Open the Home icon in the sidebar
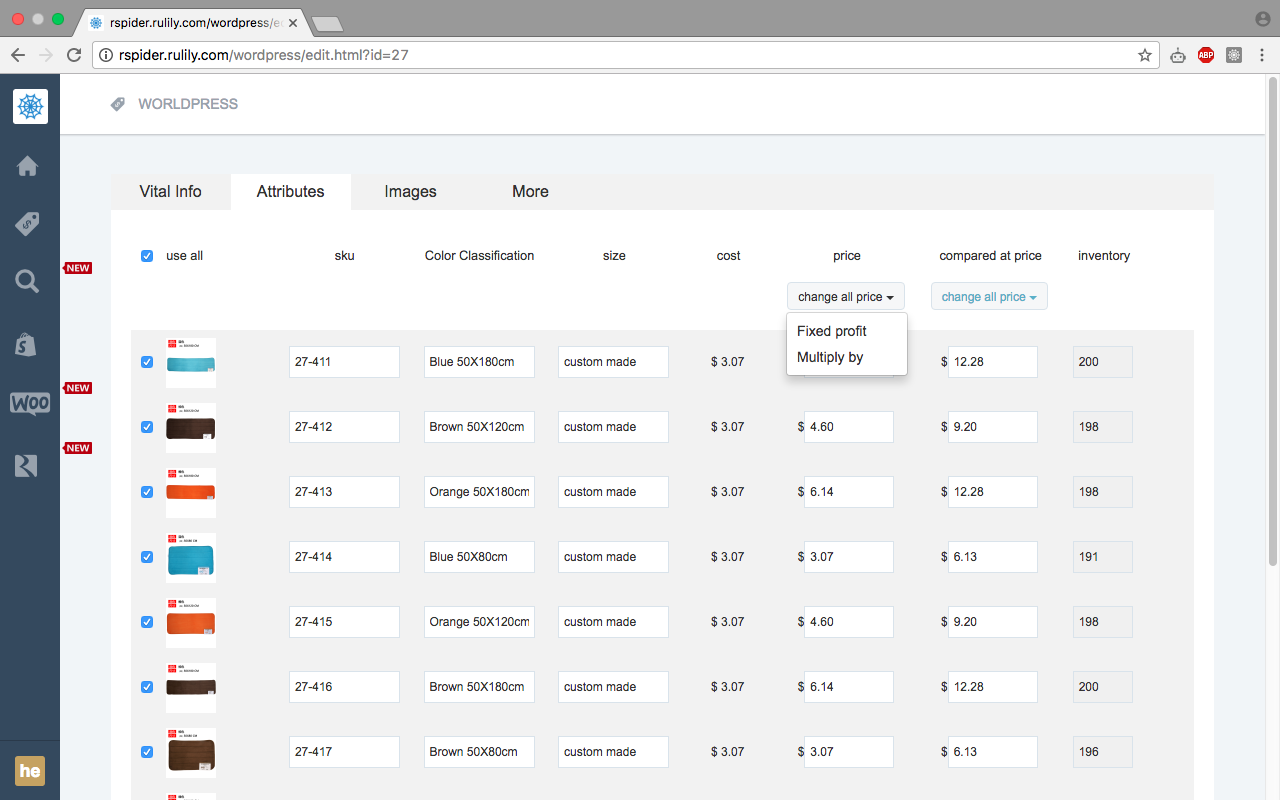The image size is (1280, 800). click(x=28, y=166)
